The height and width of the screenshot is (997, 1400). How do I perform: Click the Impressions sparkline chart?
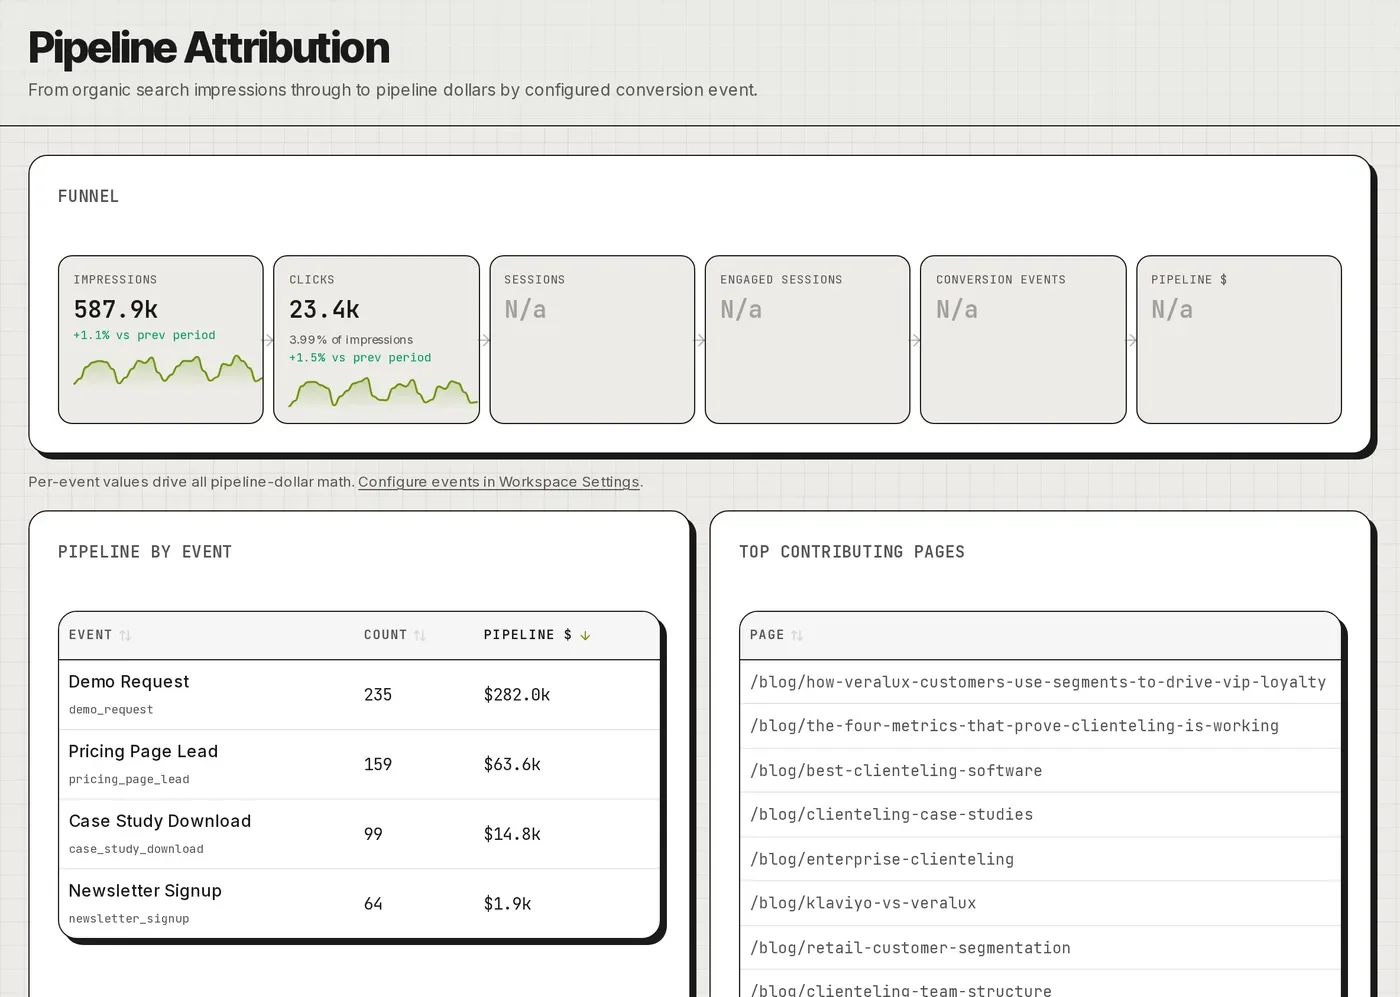point(167,371)
